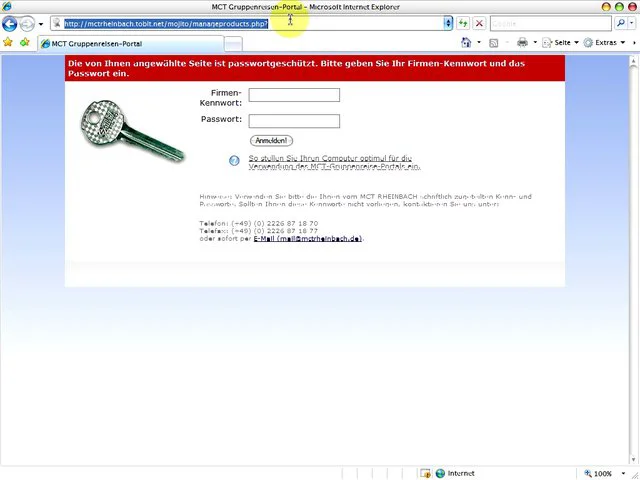Select the MCT Gruppenreisen-Portal tab
The height and width of the screenshot is (480, 640).
pyautogui.click(x=131, y=44)
